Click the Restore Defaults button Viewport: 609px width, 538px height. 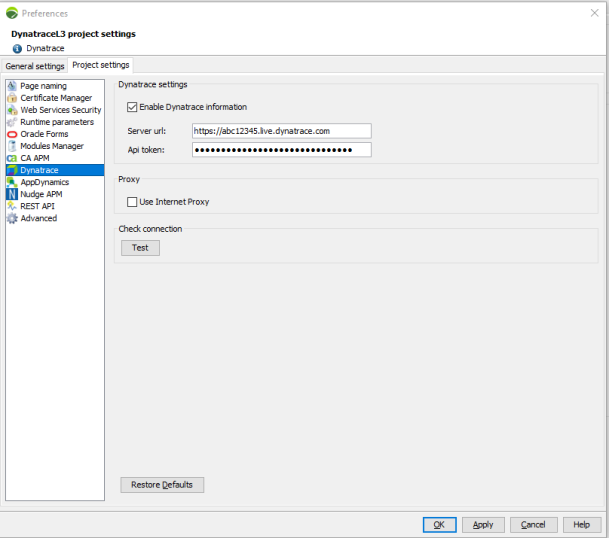coord(162,485)
